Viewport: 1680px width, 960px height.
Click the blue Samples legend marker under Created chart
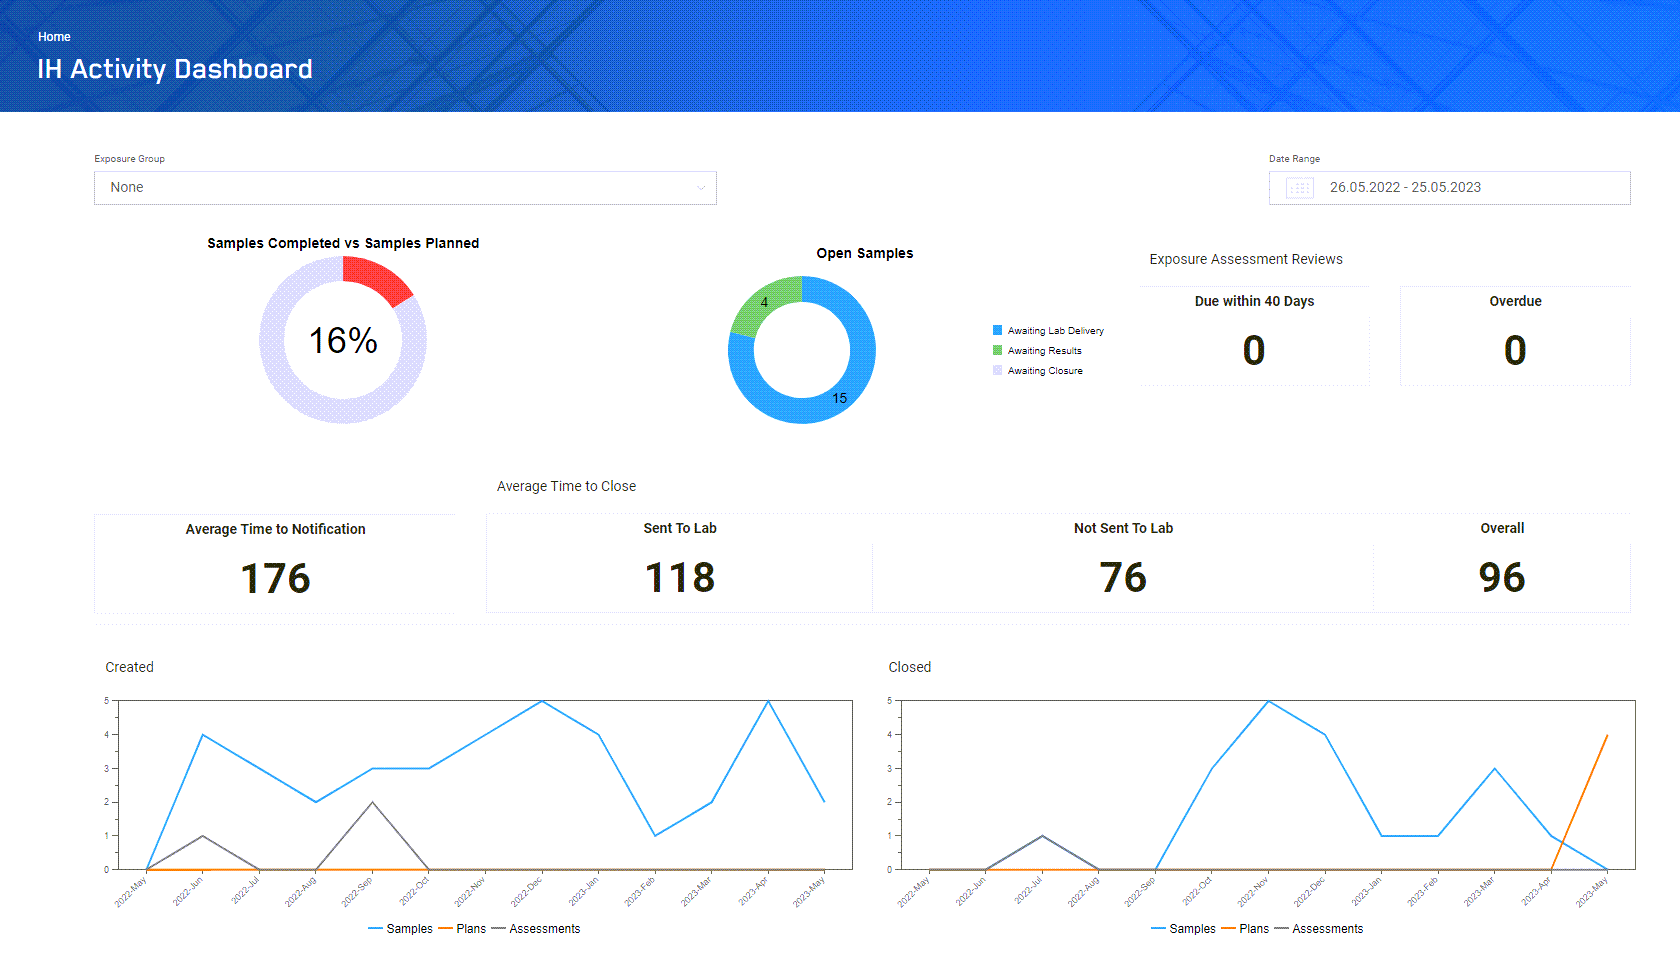(x=376, y=928)
